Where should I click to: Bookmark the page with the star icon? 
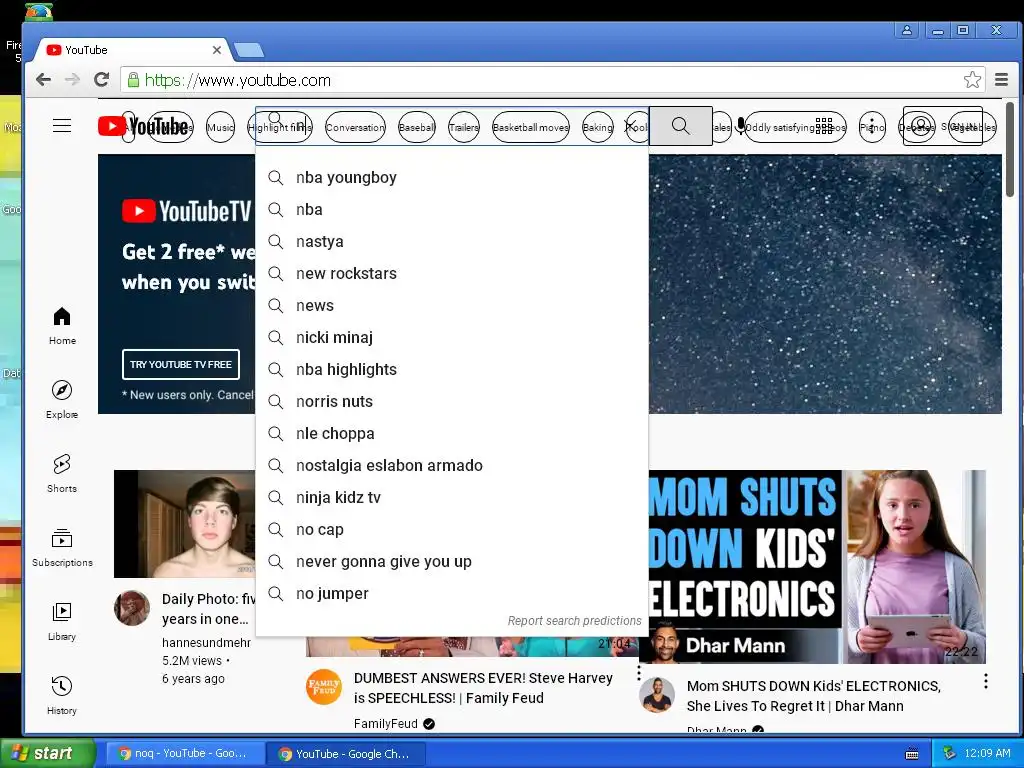[972, 80]
